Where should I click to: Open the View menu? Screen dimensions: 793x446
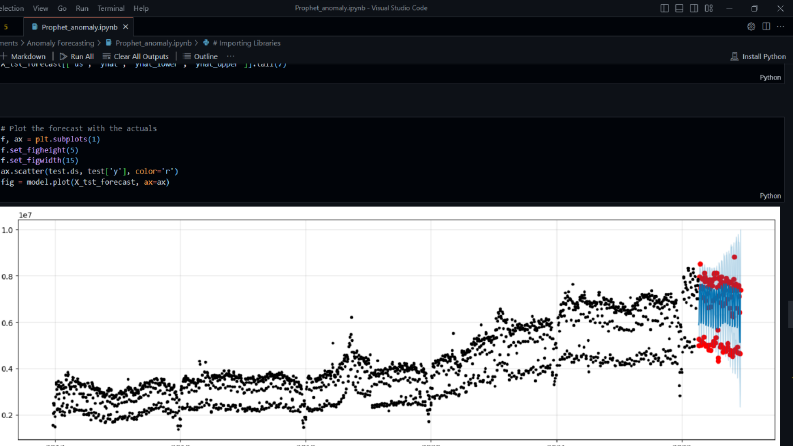(40, 8)
